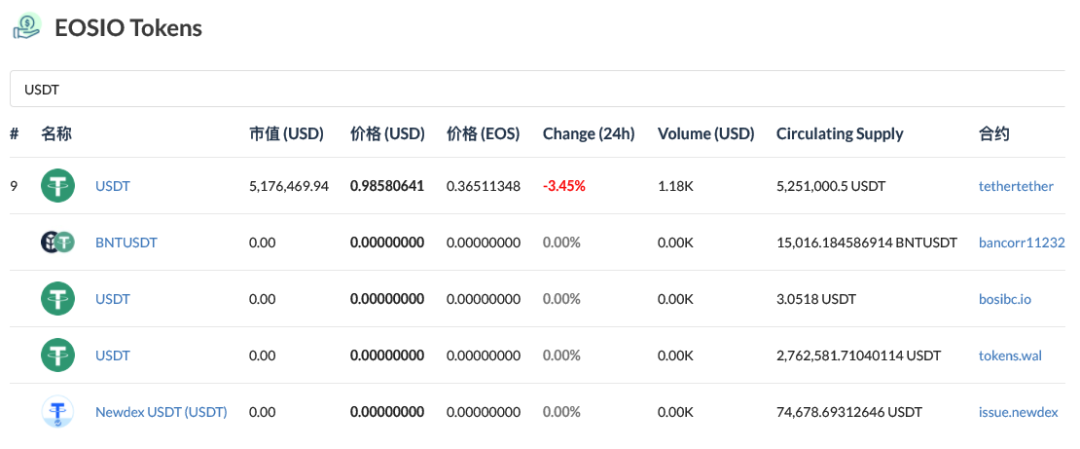This screenshot has width=1080, height=449.
Task: Click the EOSIO Tokens page heading
Action: (x=128, y=28)
